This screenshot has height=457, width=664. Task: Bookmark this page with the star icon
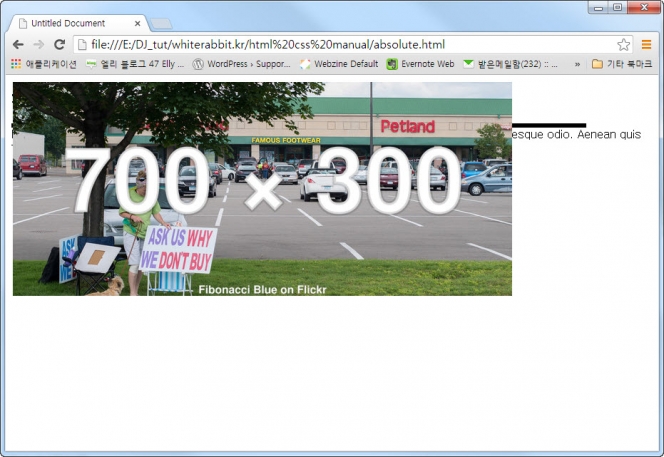(x=623, y=45)
